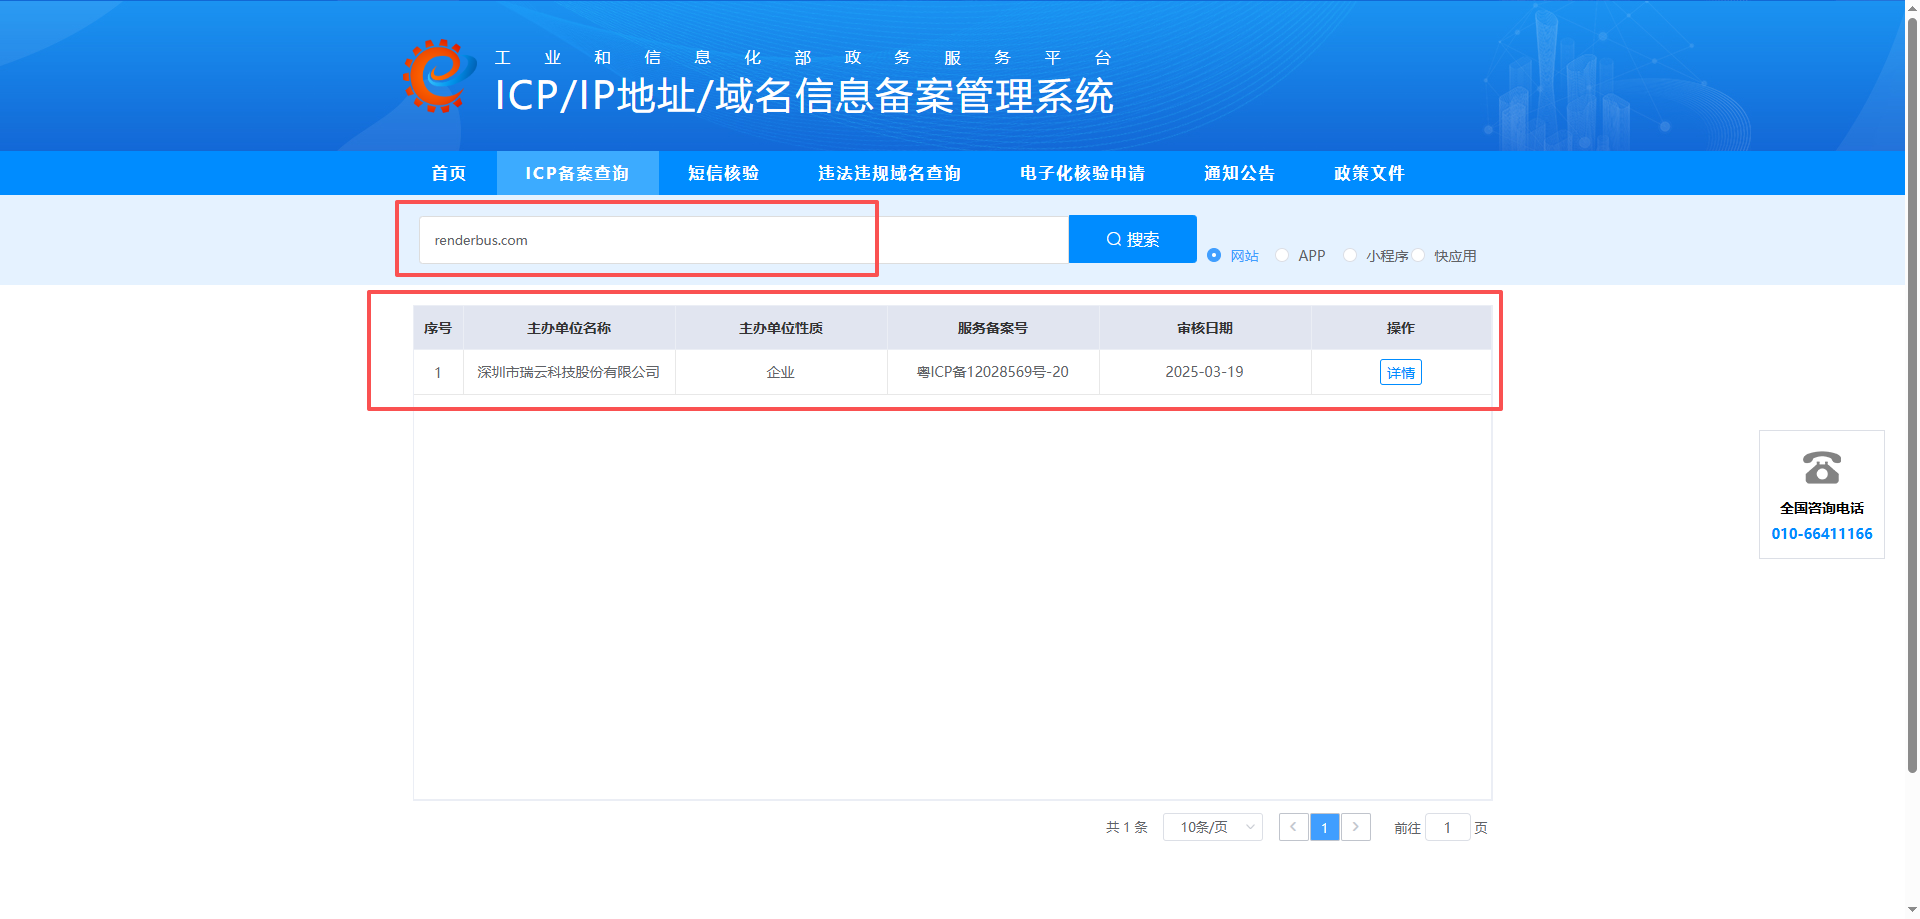
Task: Click the 序号 column header
Action: click(438, 328)
